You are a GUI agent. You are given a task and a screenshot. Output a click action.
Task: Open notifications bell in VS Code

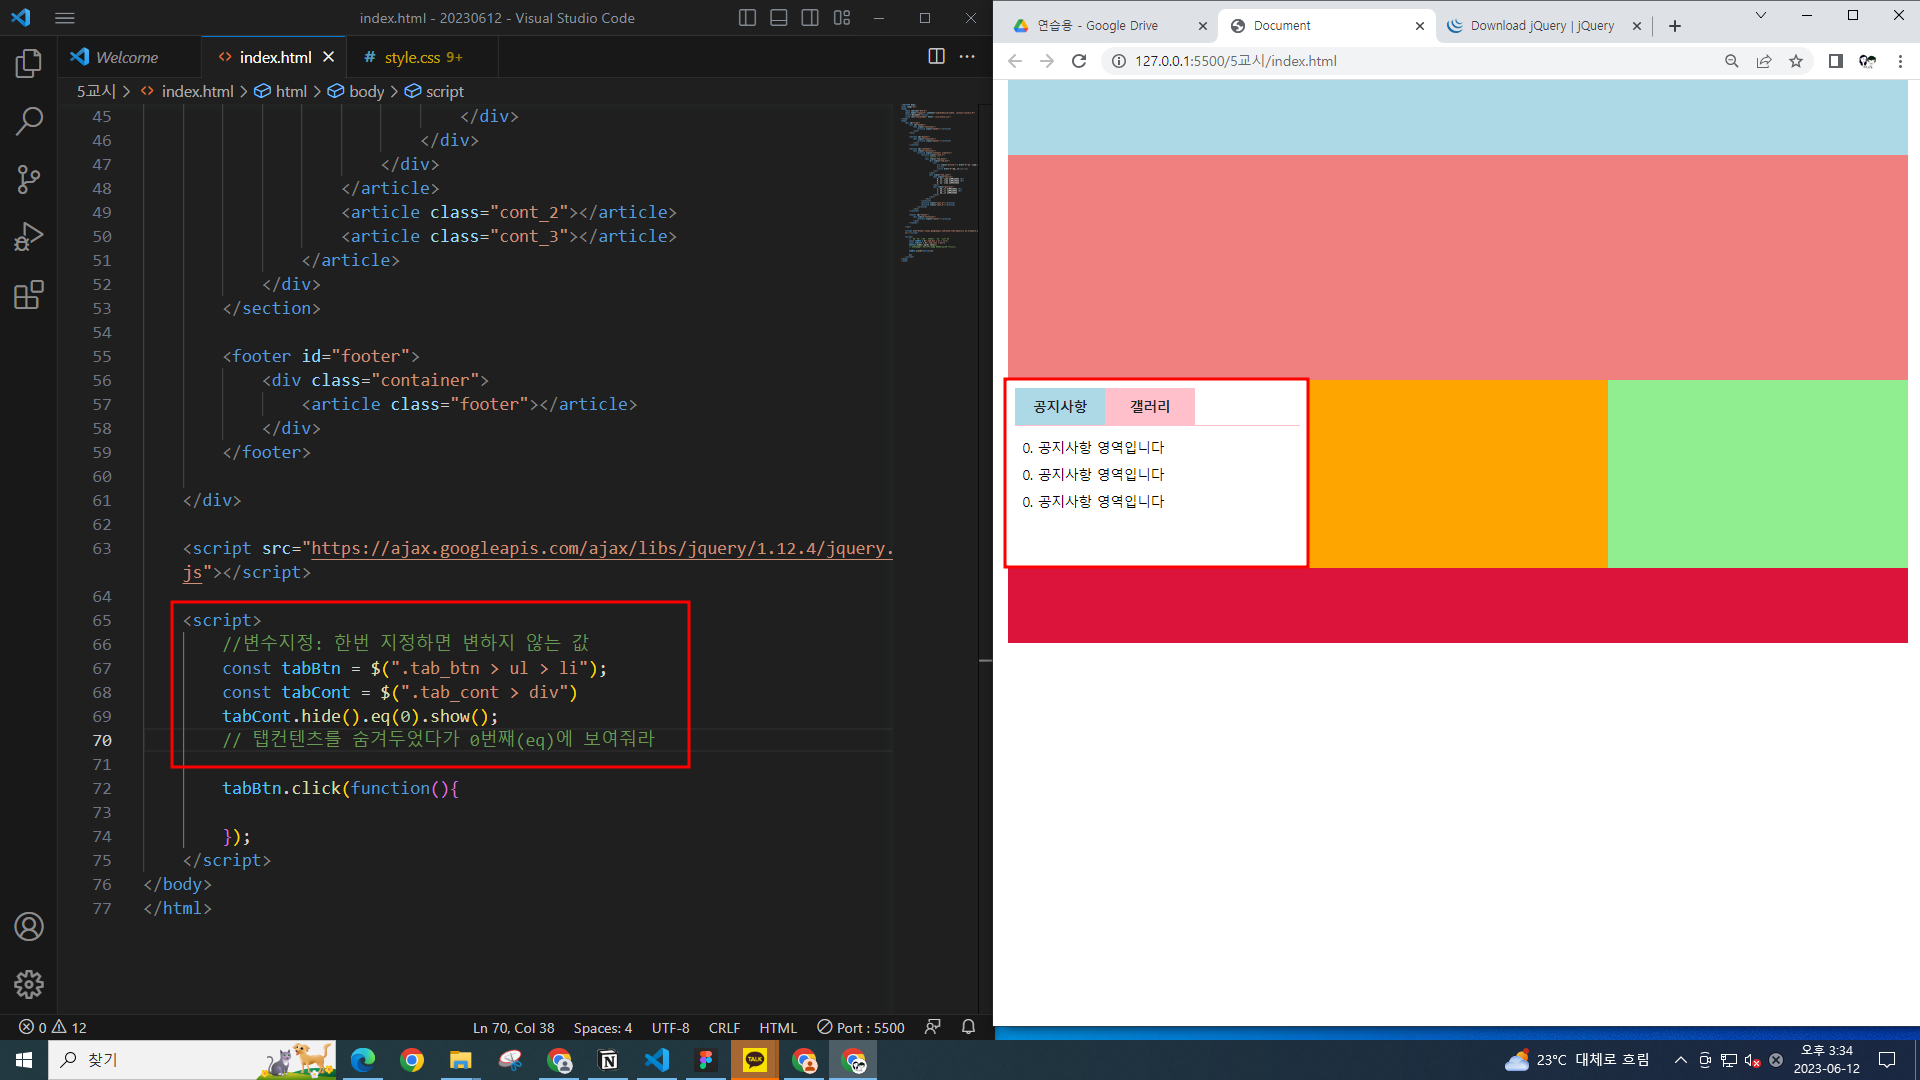click(968, 1027)
